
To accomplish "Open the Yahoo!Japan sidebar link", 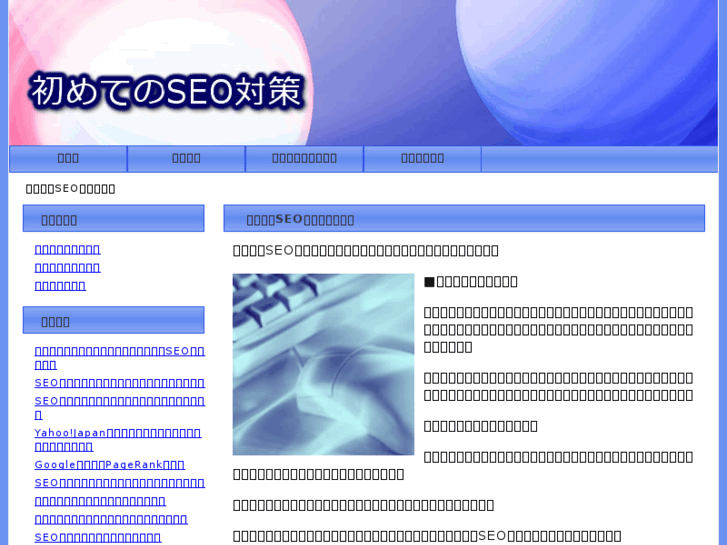I will (118, 440).
